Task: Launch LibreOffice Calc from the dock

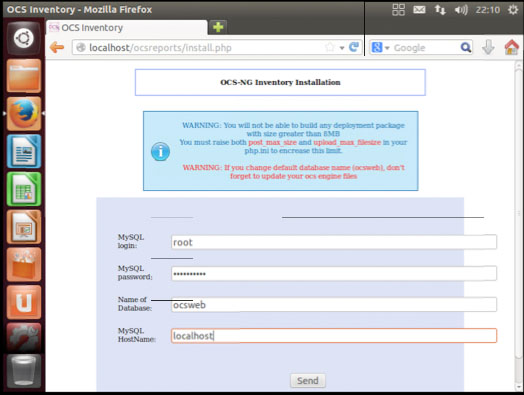Action: click(24, 189)
